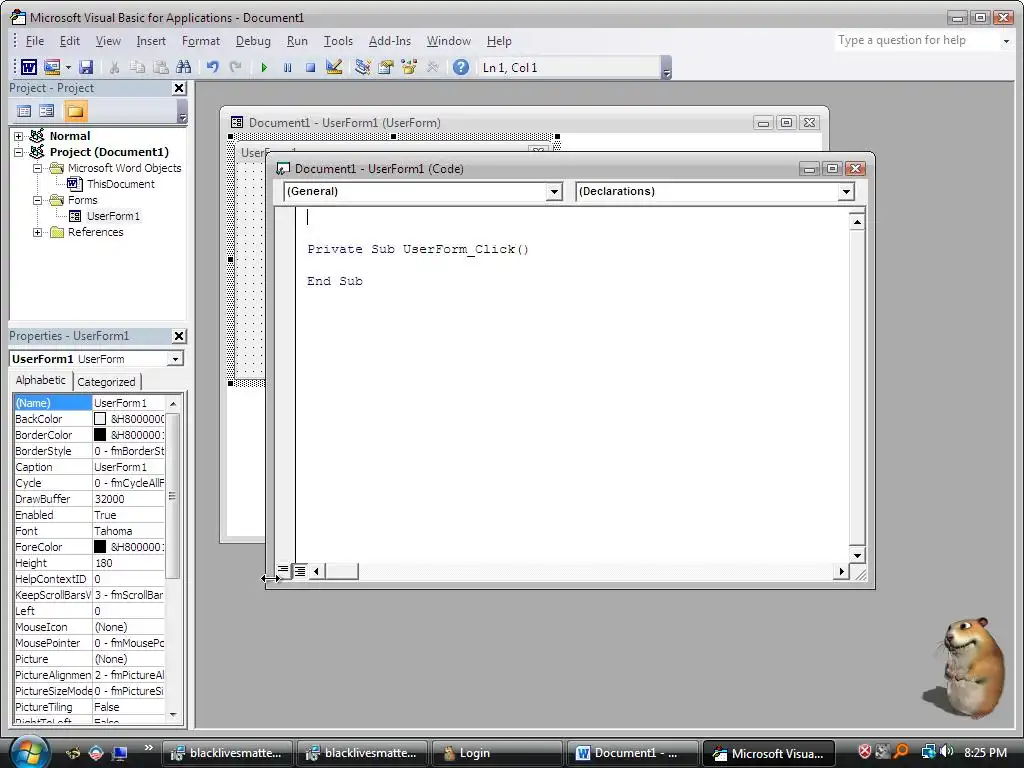Open the (Declarations) procedure dropdown

click(x=846, y=191)
